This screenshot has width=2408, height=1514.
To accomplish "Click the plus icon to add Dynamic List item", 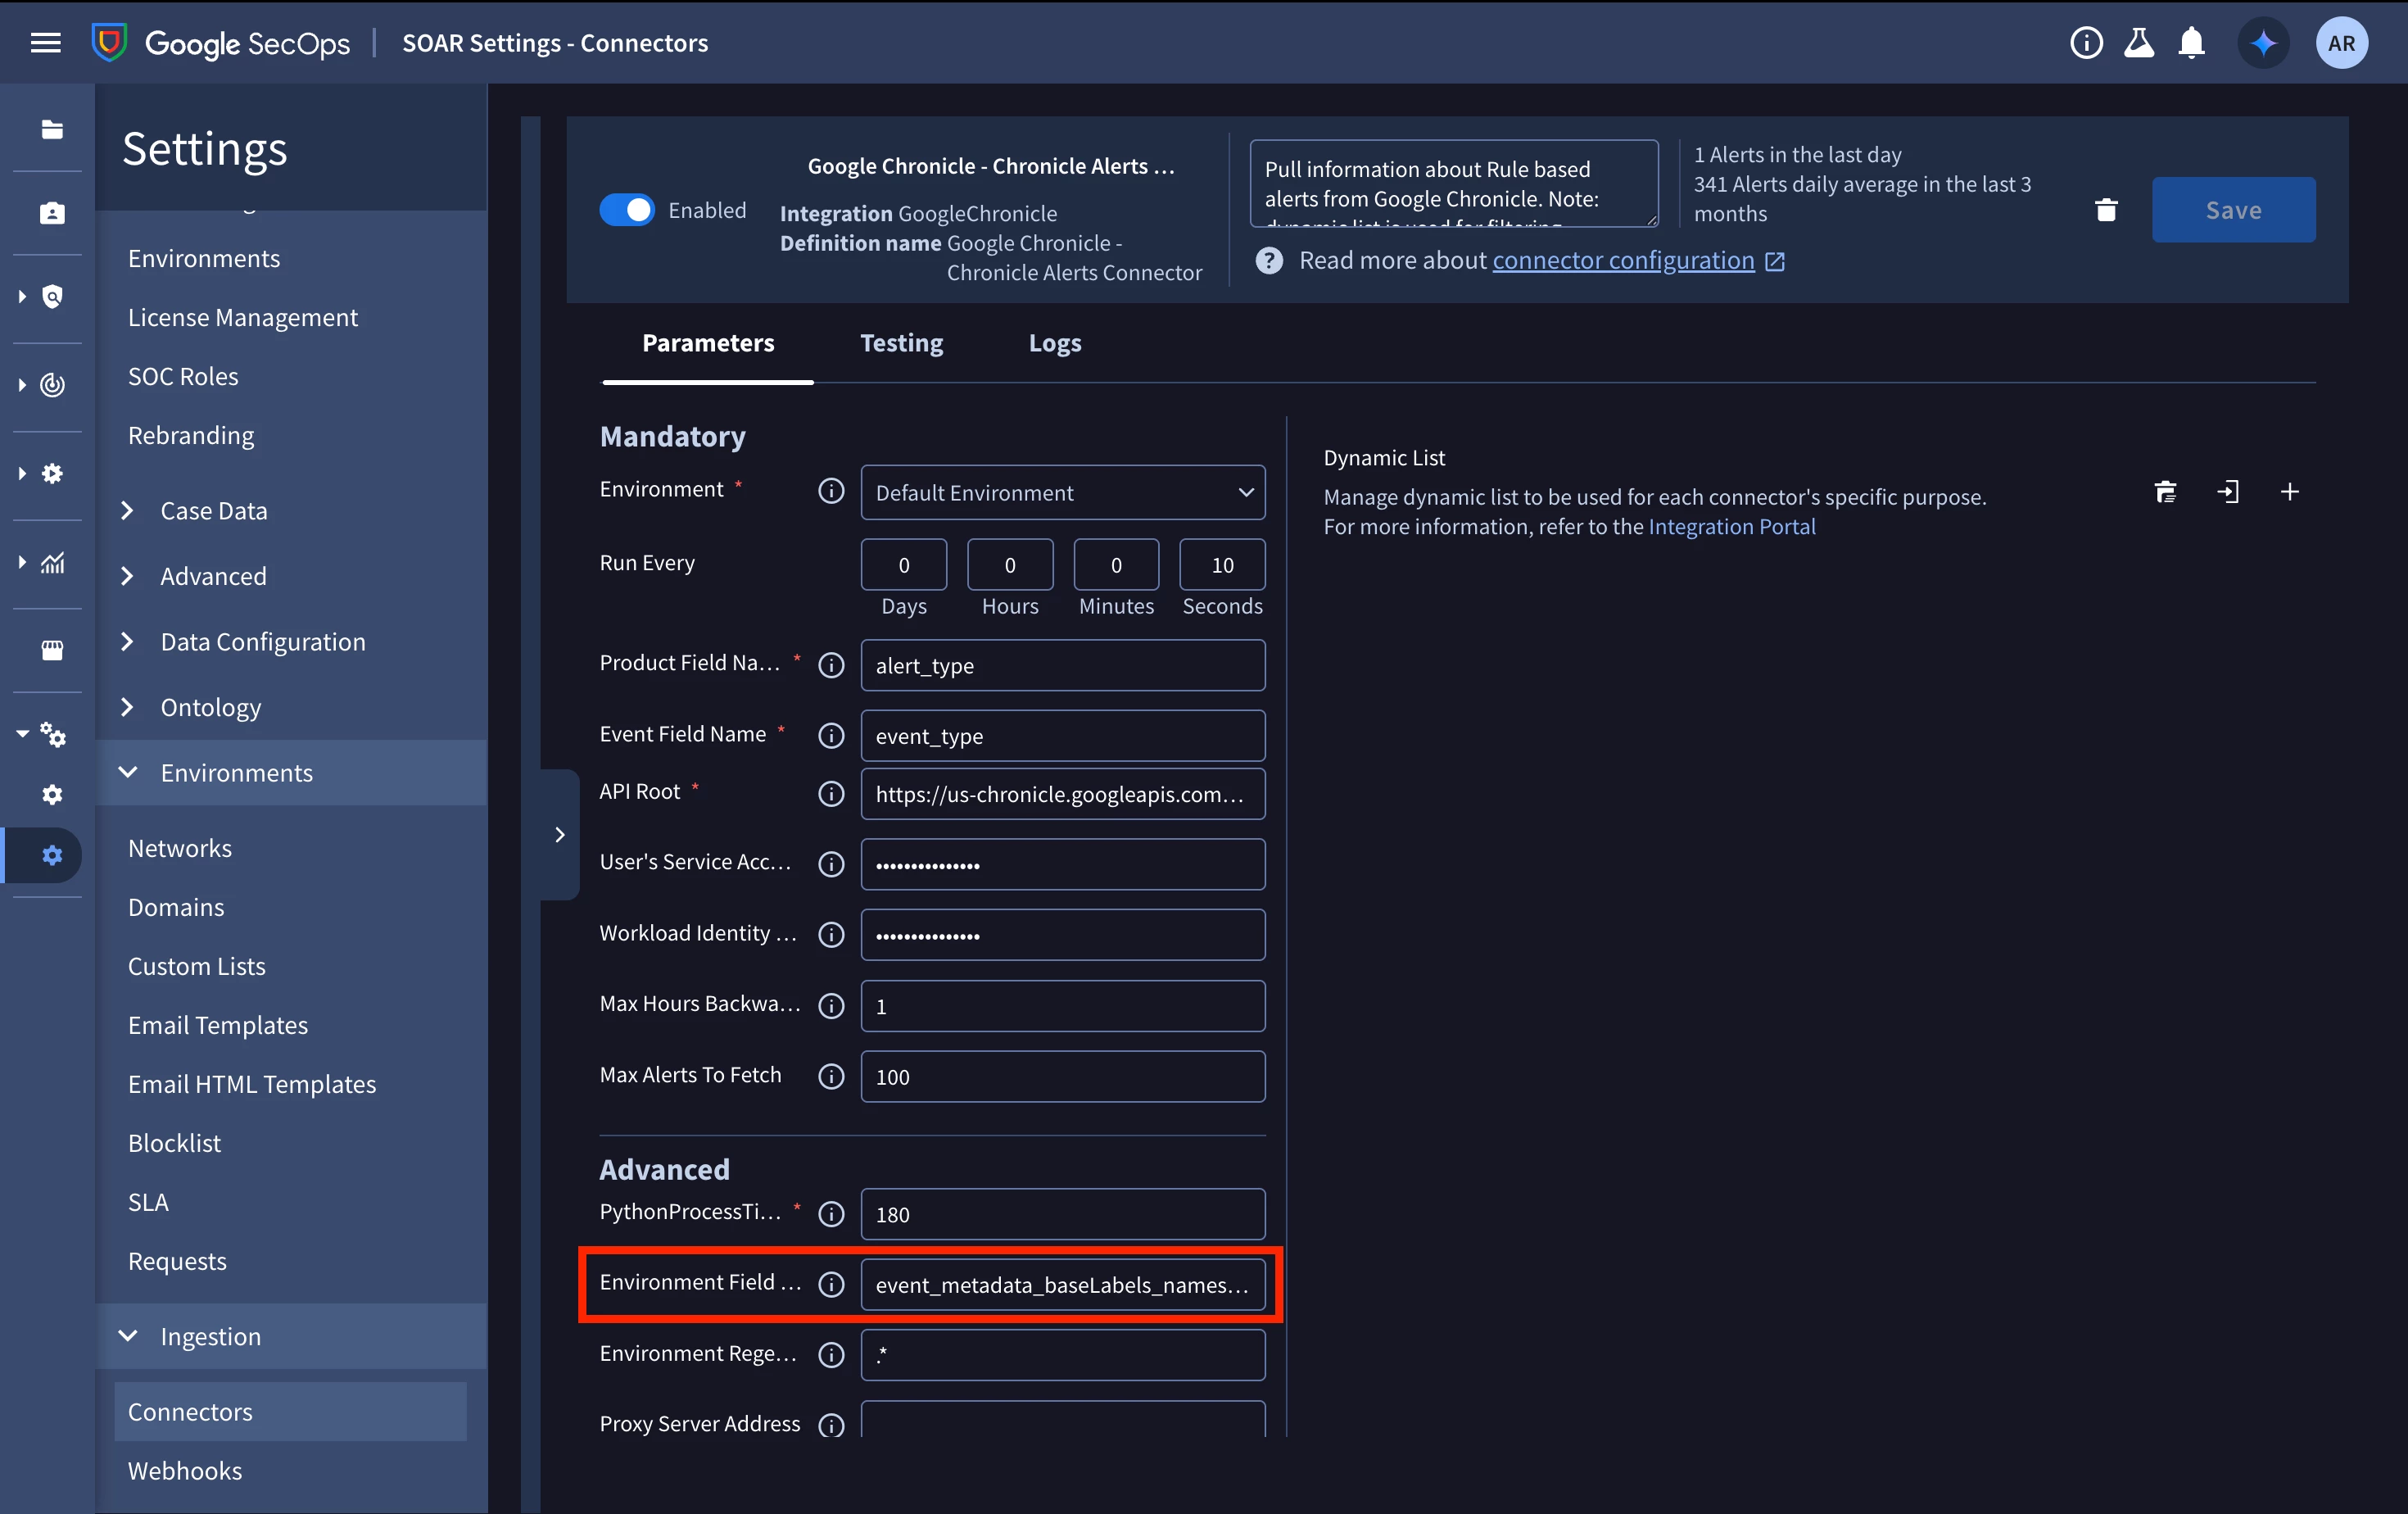I will pos(2289,492).
